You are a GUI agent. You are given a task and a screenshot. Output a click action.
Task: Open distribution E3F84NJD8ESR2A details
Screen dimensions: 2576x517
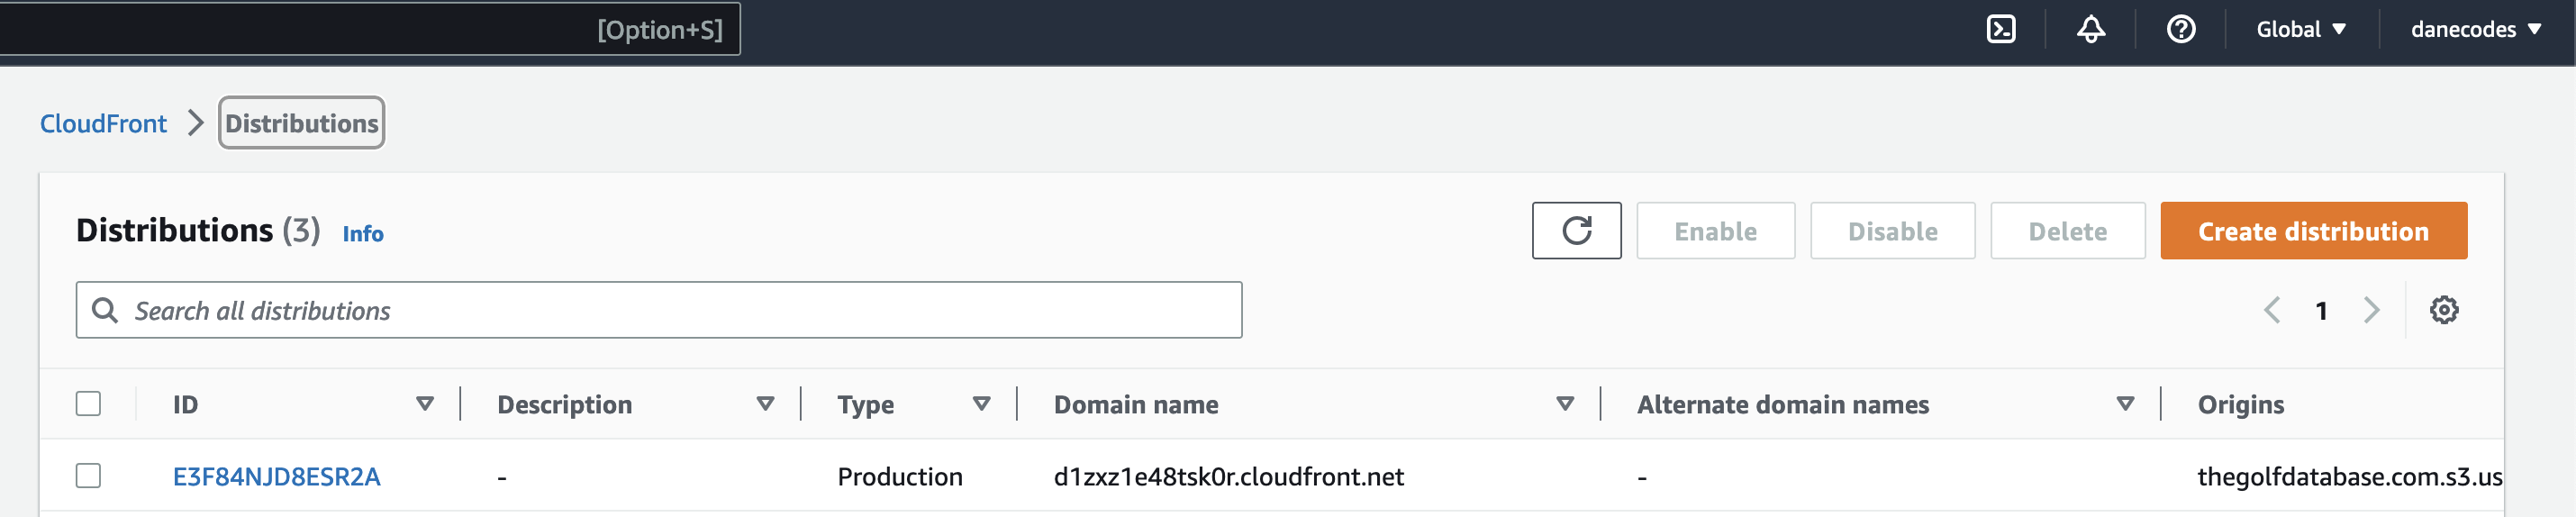[277, 477]
